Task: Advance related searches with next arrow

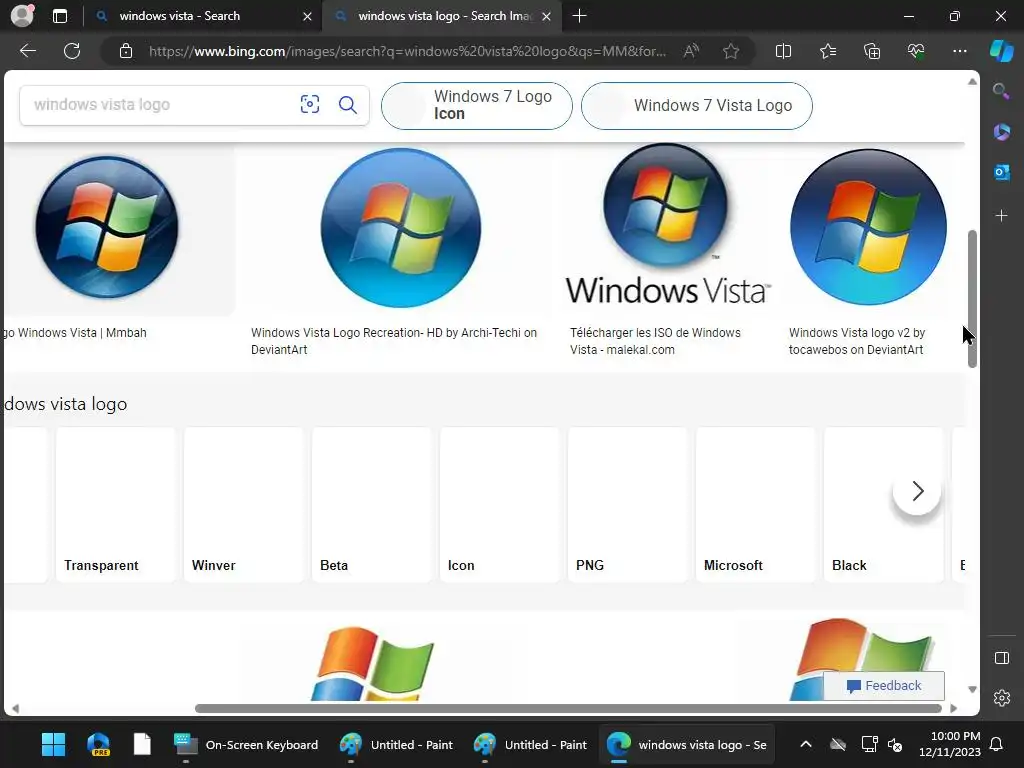Action: tap(917, 491)
